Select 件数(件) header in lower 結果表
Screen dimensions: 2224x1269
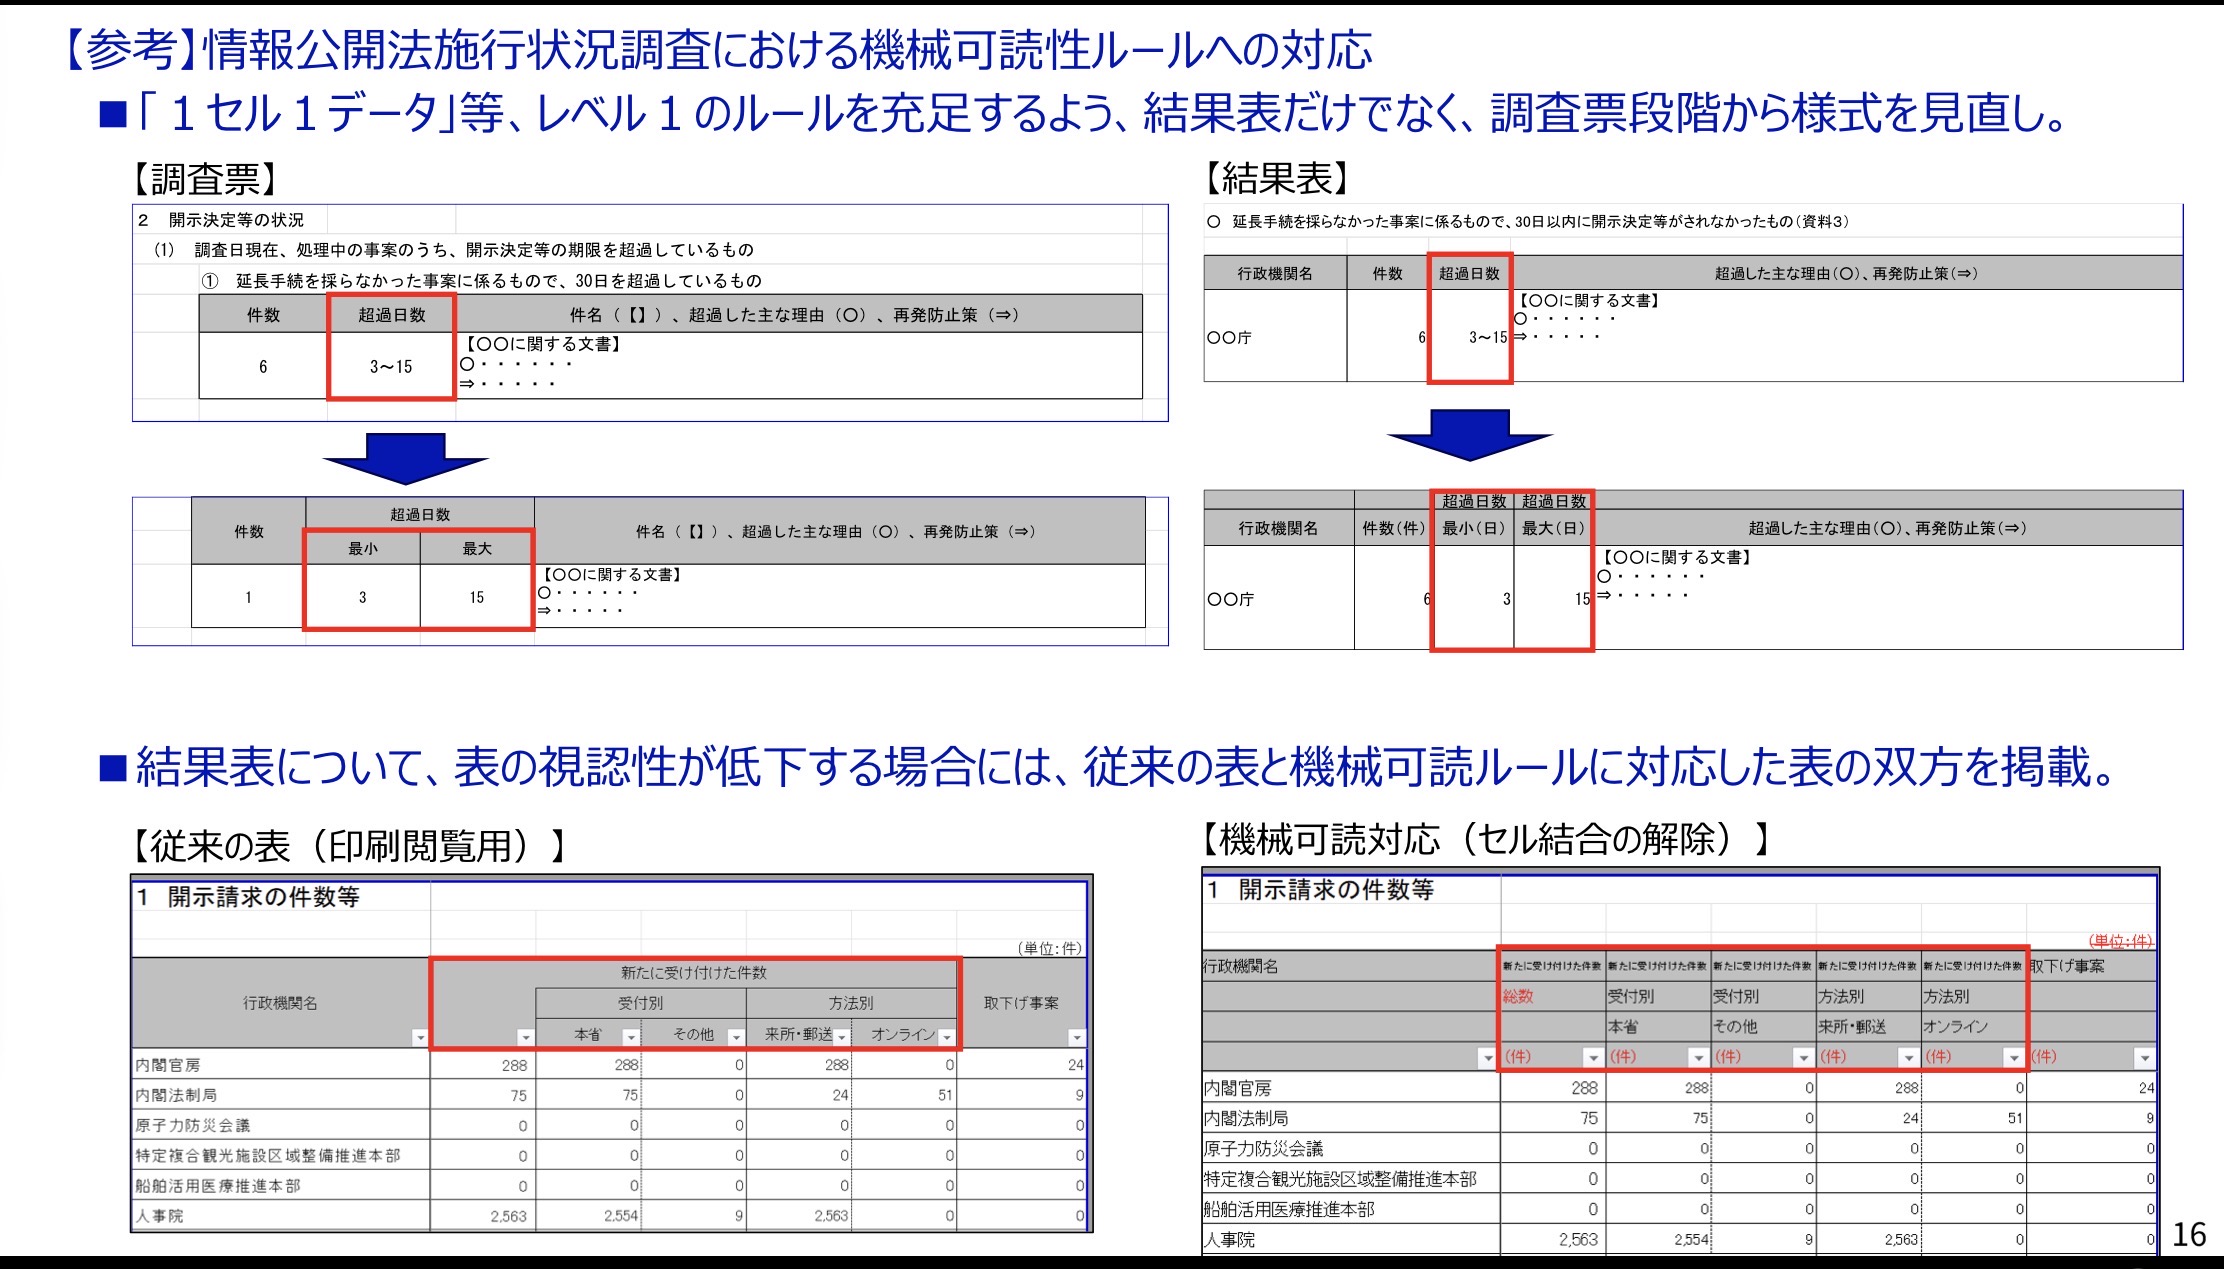[x=1394, y=528]
